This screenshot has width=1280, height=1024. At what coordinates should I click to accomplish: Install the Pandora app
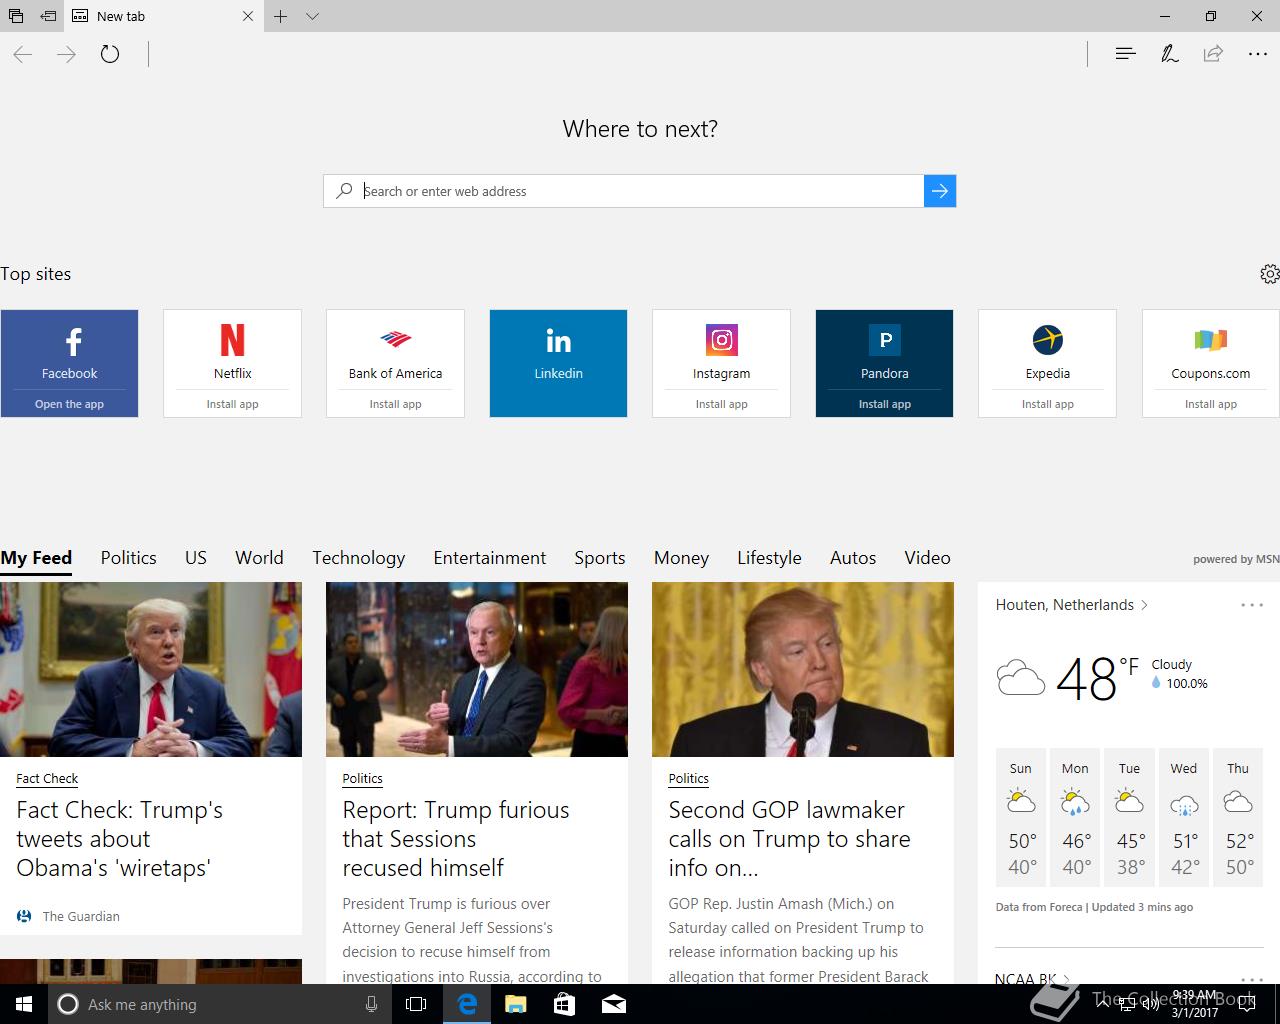pos(884,404)
